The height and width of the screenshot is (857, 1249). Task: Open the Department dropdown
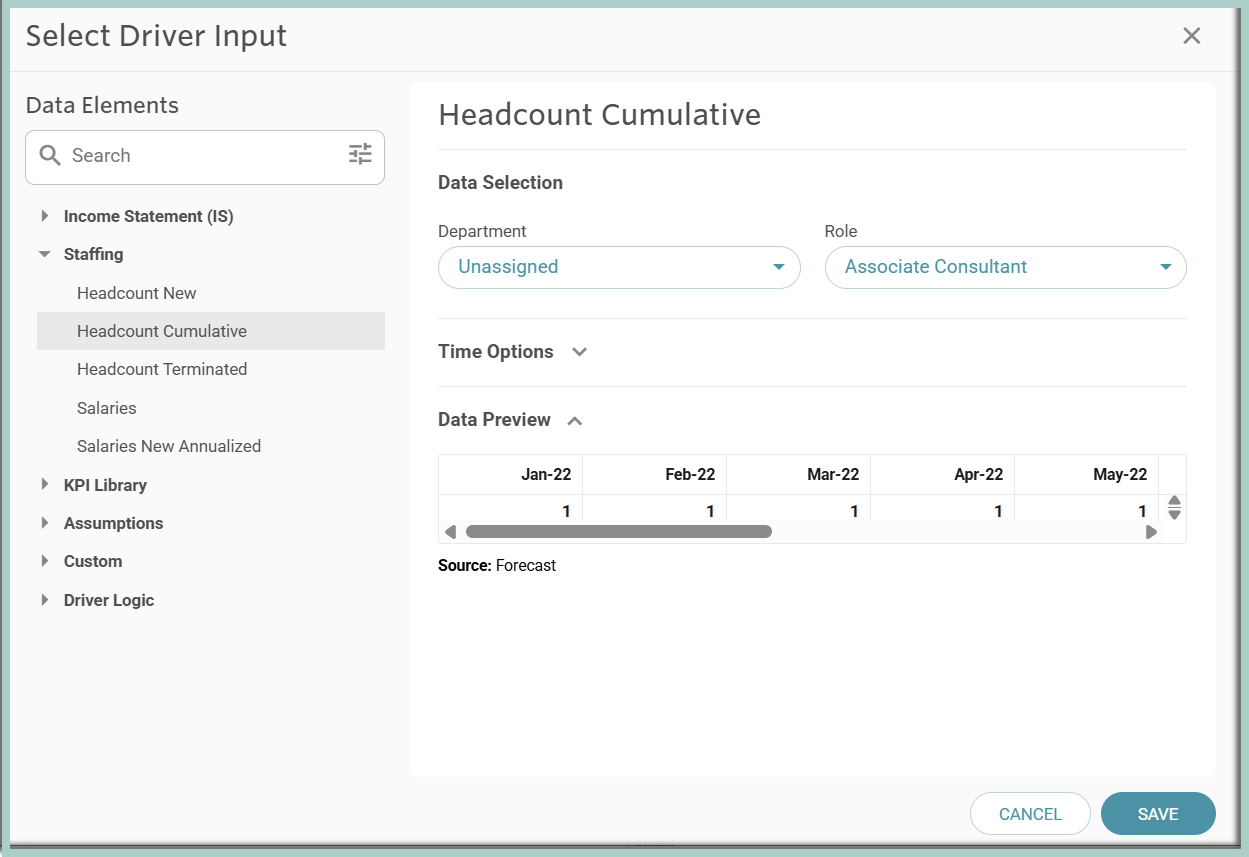pyautogui.click(x=619, y=267)
